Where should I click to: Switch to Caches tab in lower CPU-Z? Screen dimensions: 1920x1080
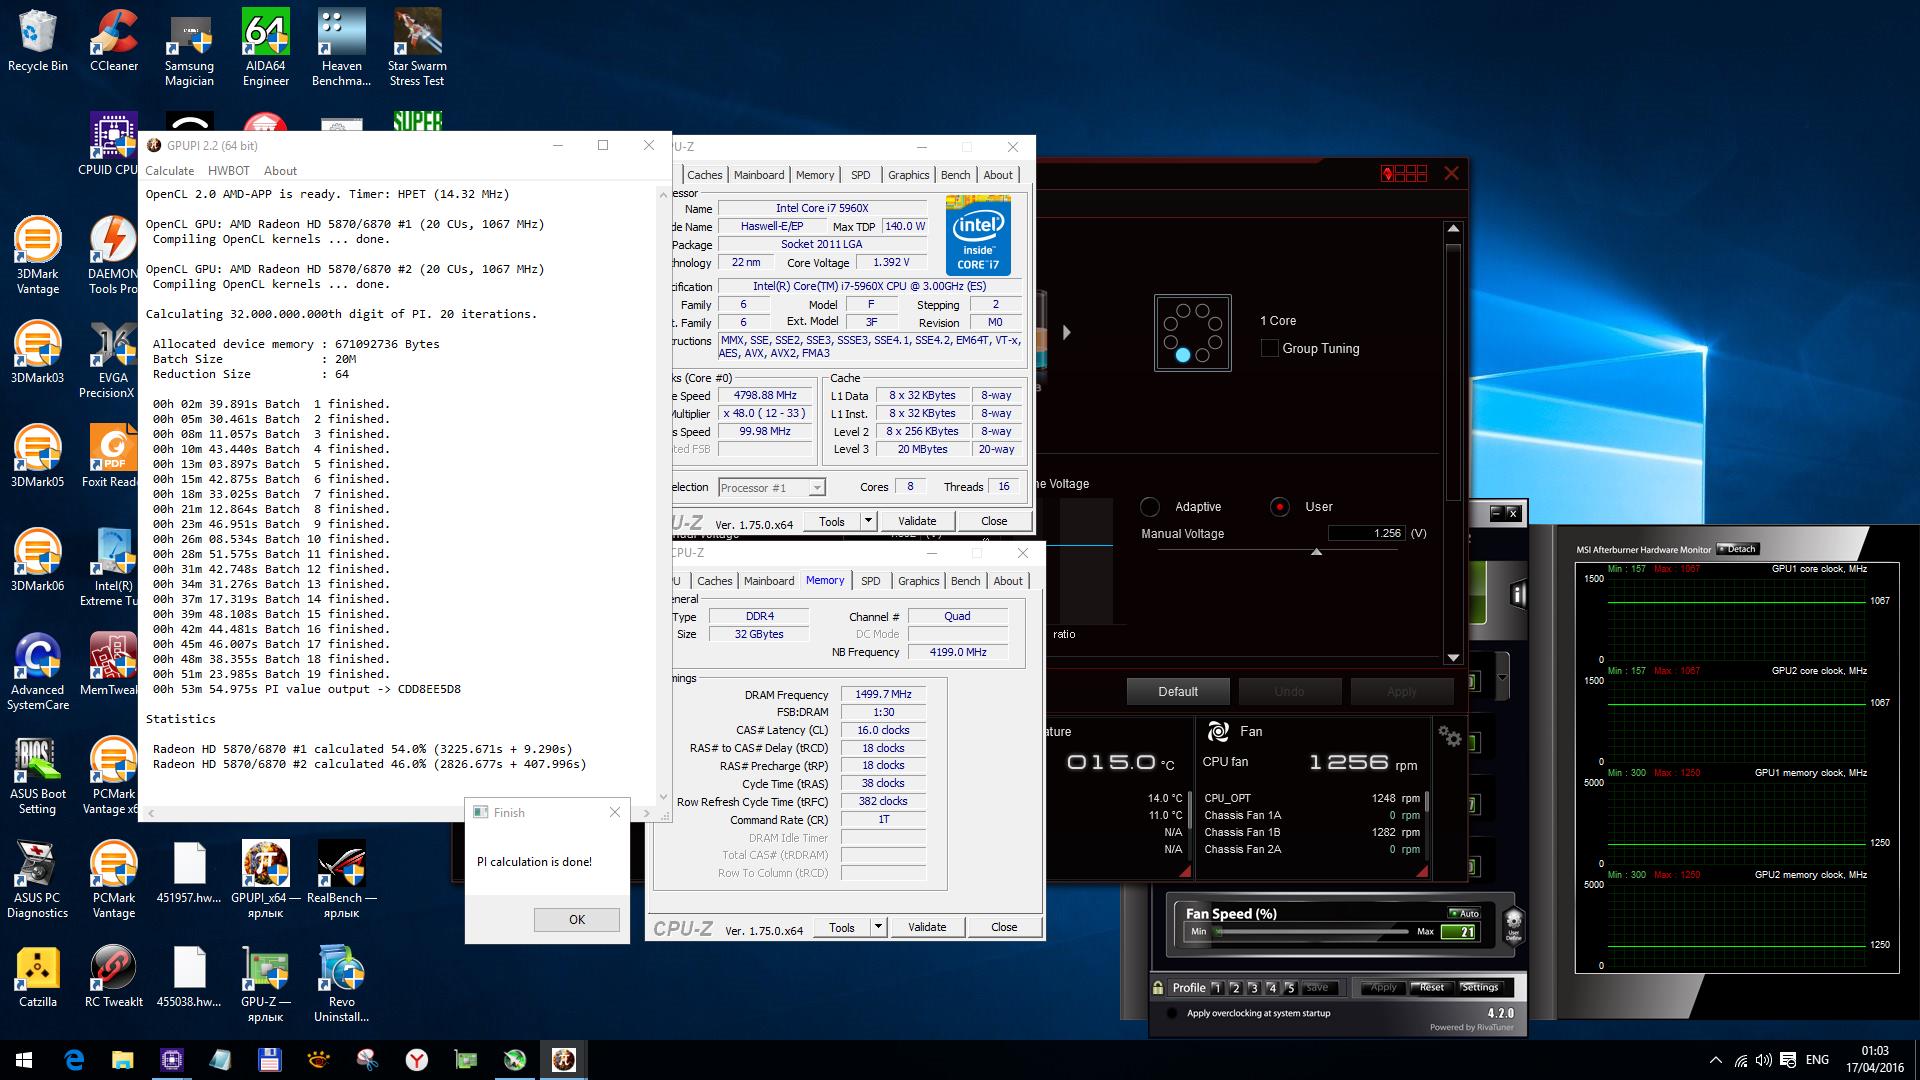pos(714,581)
